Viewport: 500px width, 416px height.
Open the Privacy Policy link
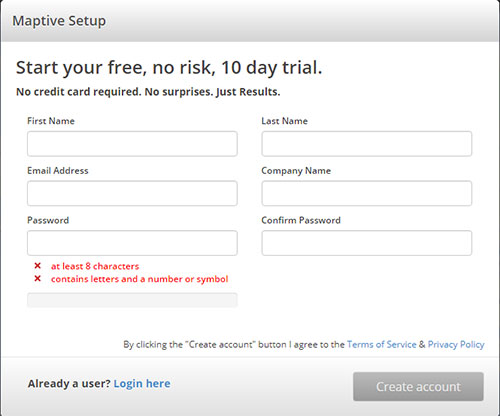pos(456,345)
